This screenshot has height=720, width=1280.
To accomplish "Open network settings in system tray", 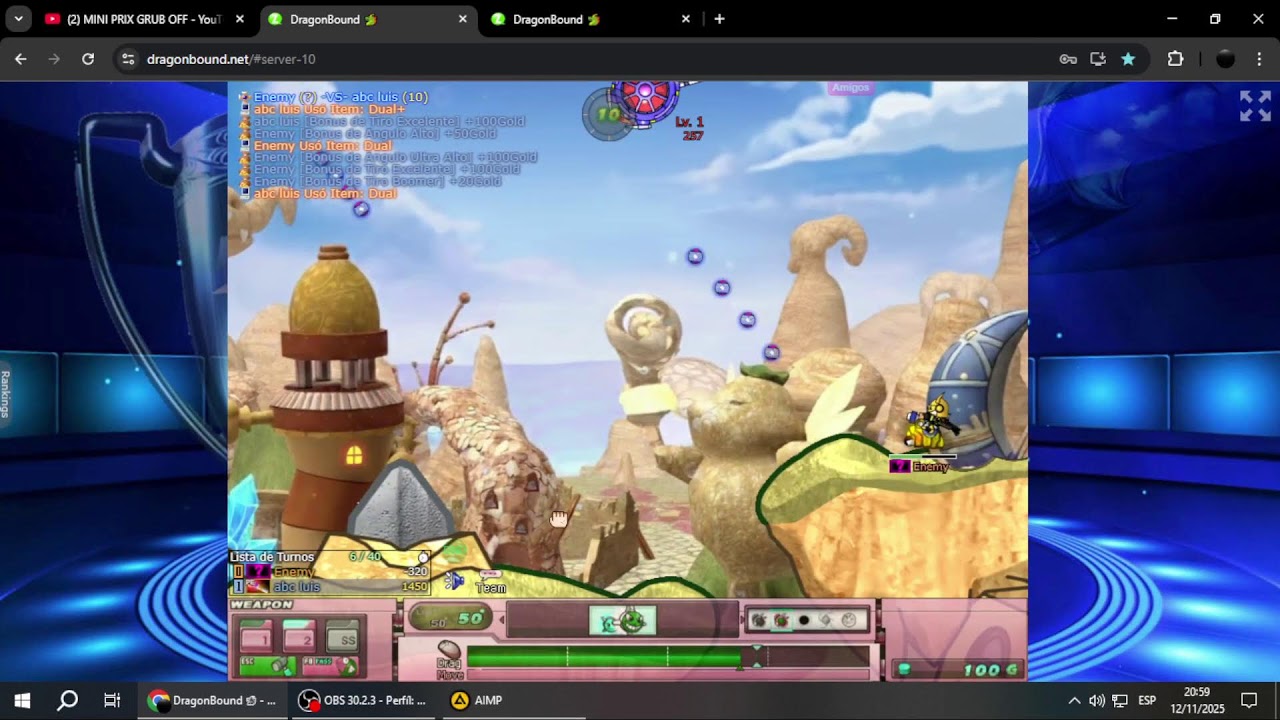I will pos(1120,700).
